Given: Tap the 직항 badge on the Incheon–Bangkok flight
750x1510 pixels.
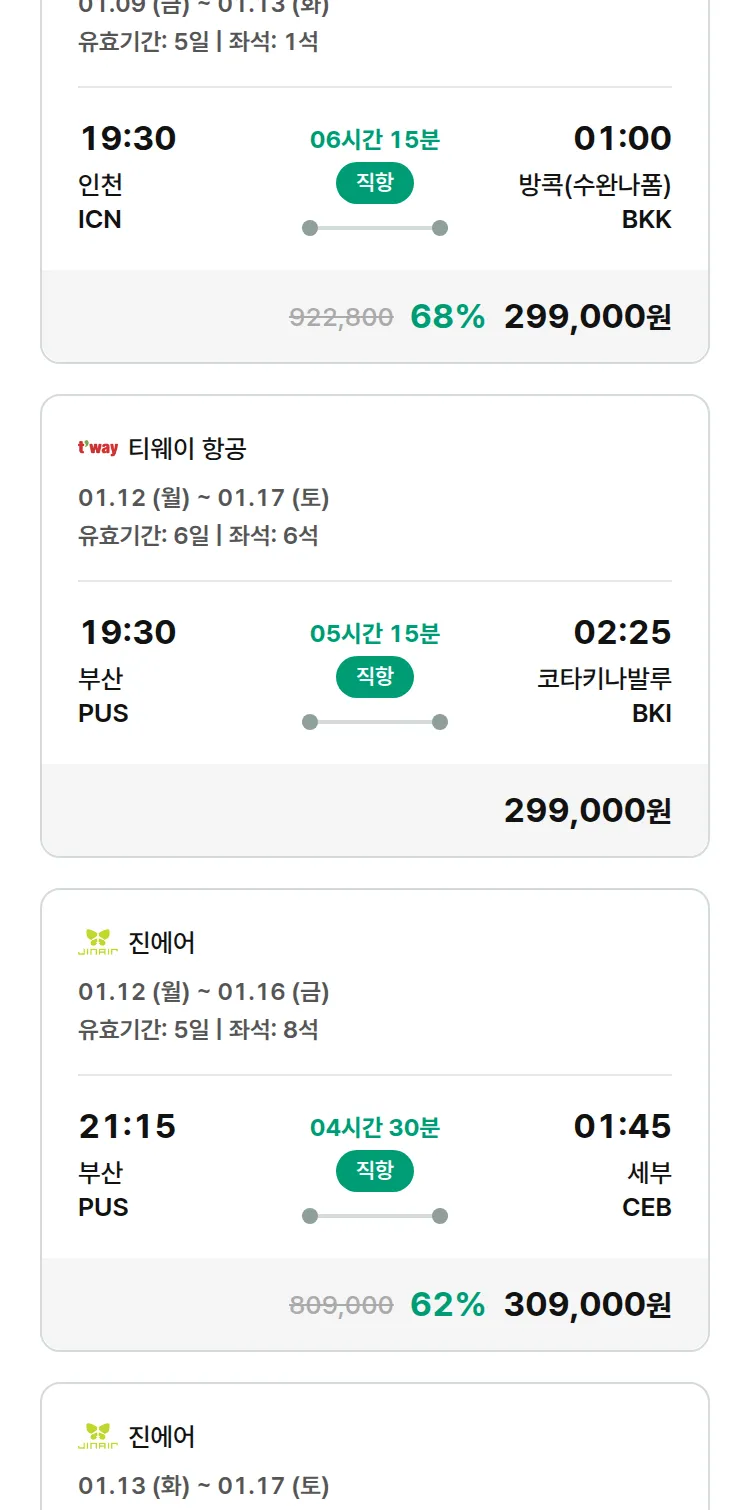Looking at the screenshot, I should tap(374, 183).
